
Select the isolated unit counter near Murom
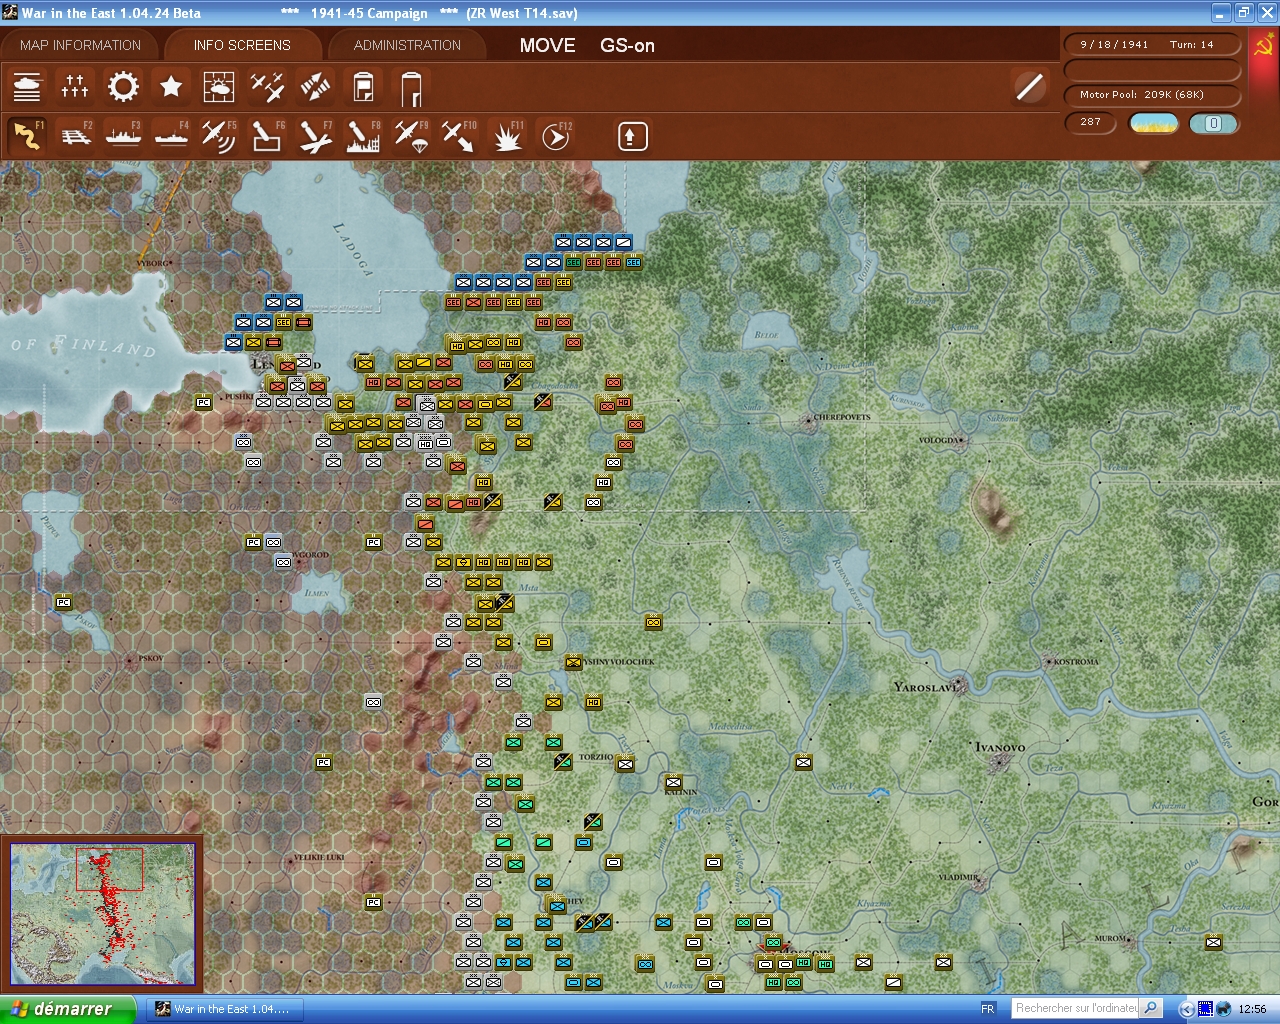point(1213,941)
